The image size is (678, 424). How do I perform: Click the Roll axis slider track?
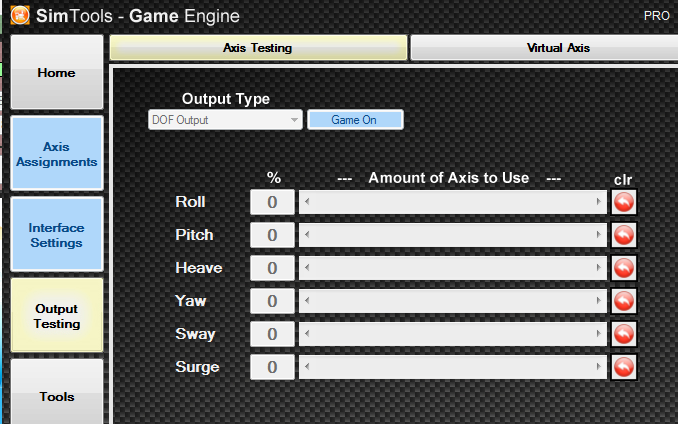point(453,202)
